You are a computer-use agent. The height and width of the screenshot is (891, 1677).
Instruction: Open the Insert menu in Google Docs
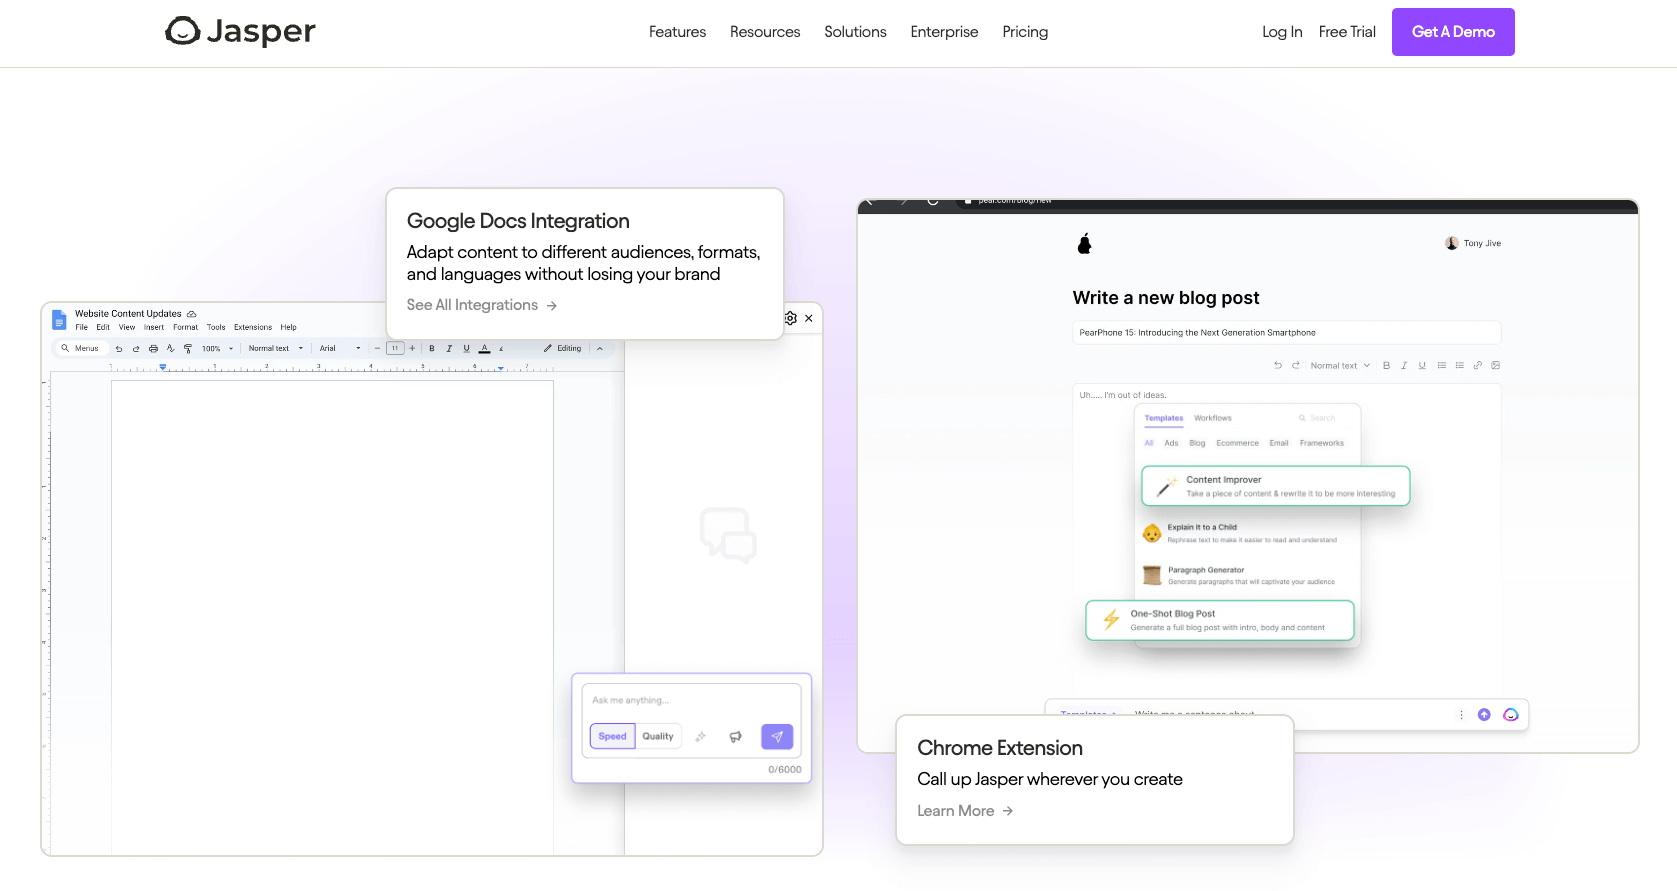click(x=154, y=327)
